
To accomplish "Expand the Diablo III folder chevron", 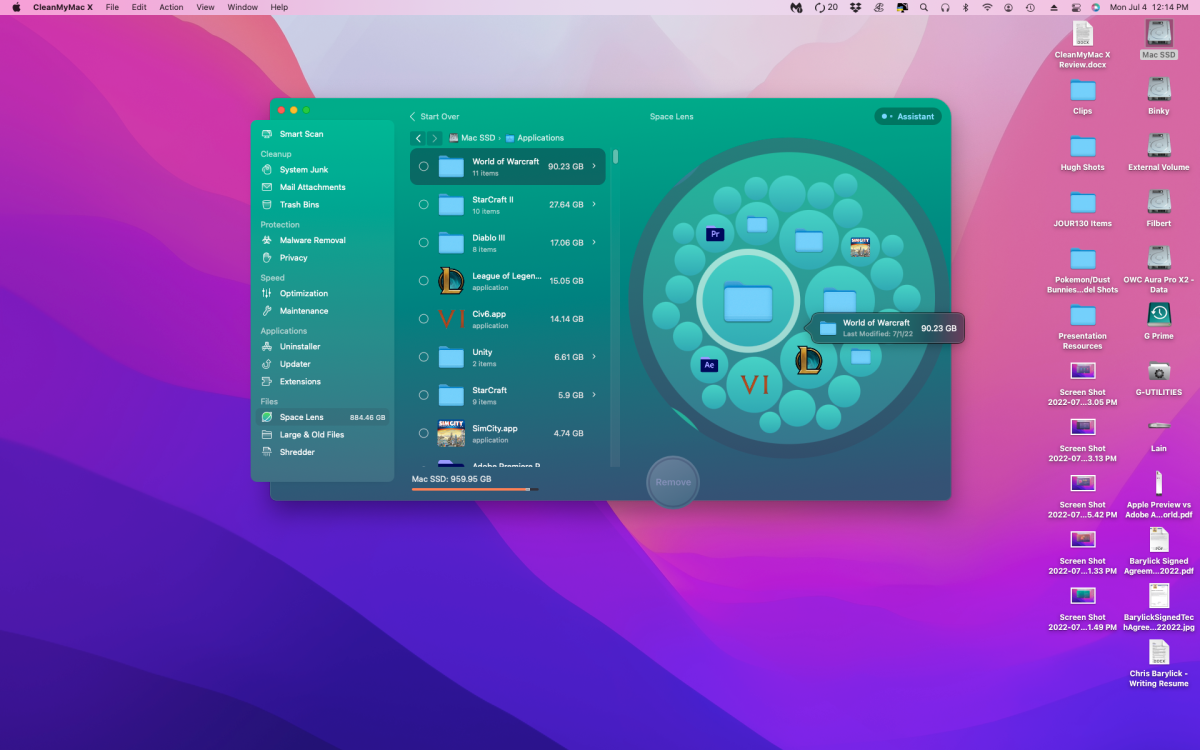I will pos(594,243).
